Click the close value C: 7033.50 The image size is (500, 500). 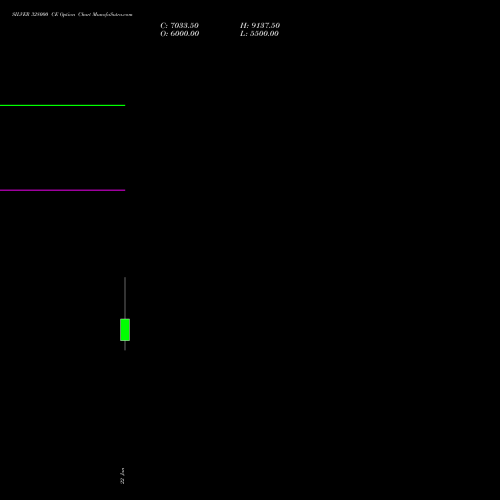(179, 26)
